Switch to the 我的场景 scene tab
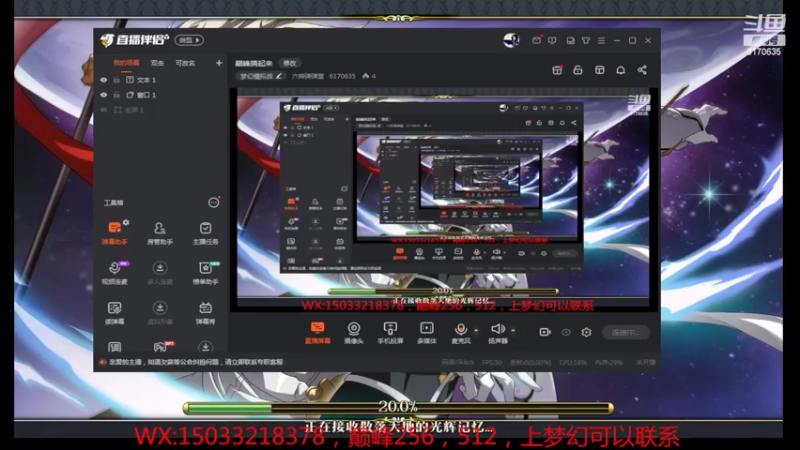The height and width of the screenshot is (450, 800). coord(126,63)
